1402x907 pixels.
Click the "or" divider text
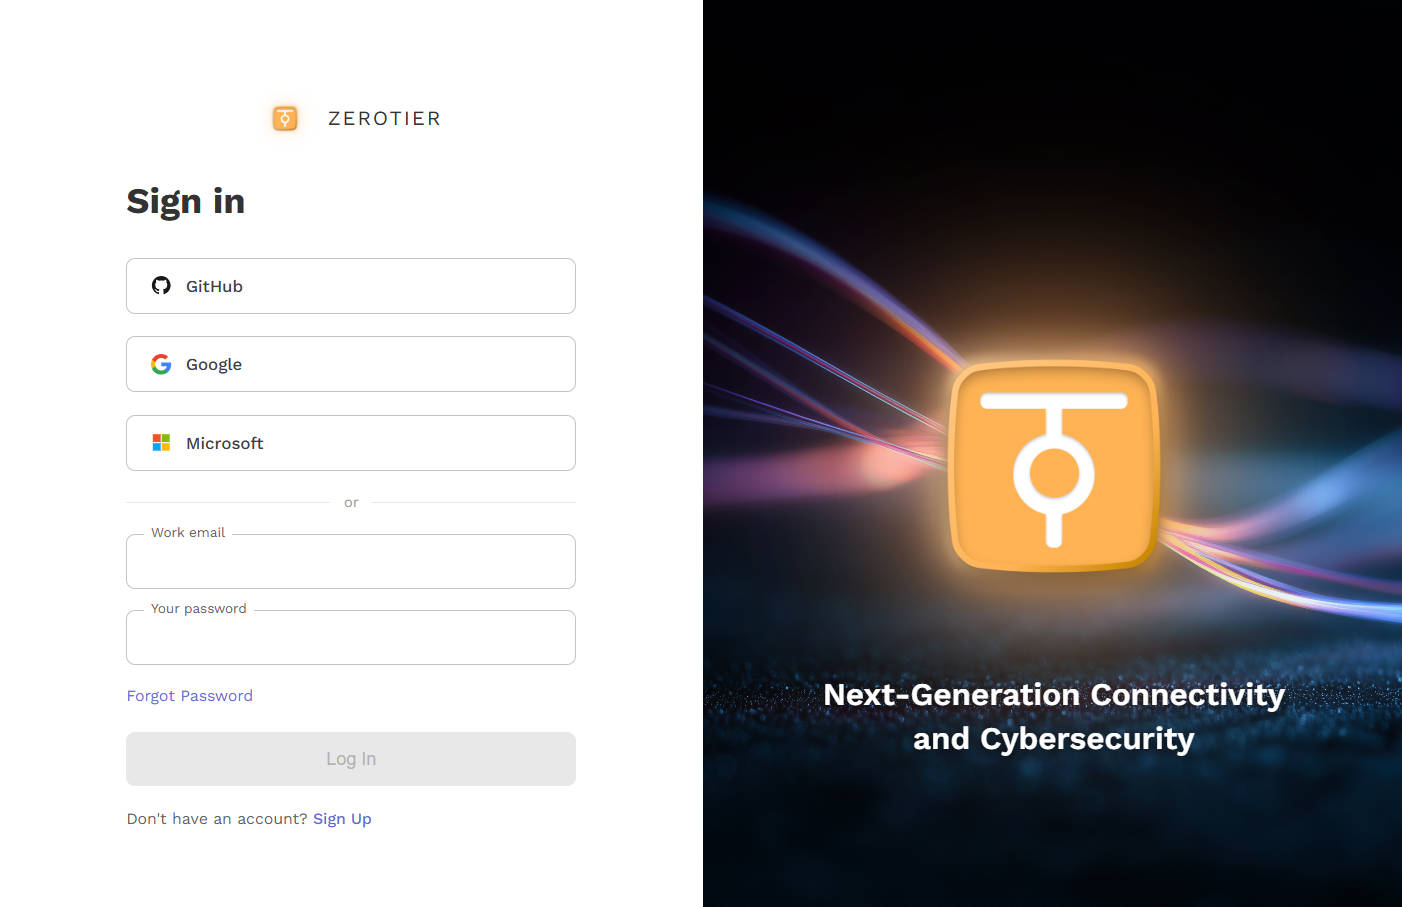coord(351,503)
